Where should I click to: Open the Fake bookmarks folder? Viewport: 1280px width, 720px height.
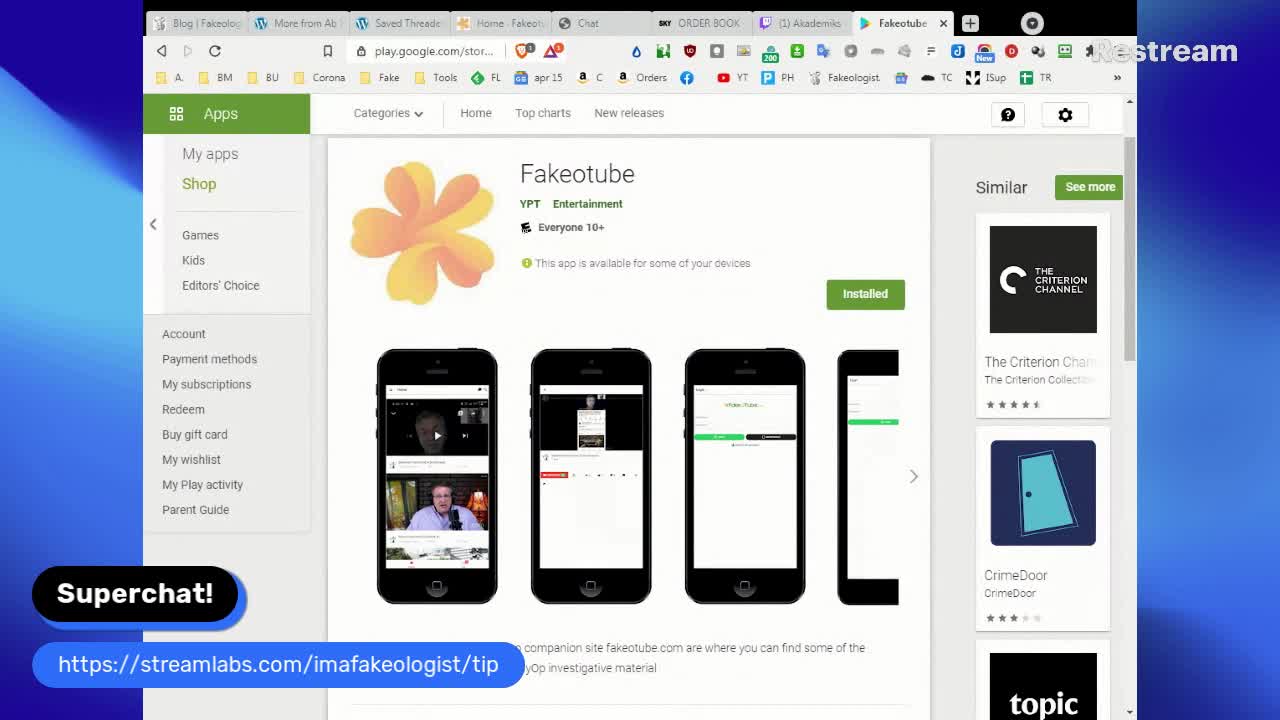tap(380, 77)
